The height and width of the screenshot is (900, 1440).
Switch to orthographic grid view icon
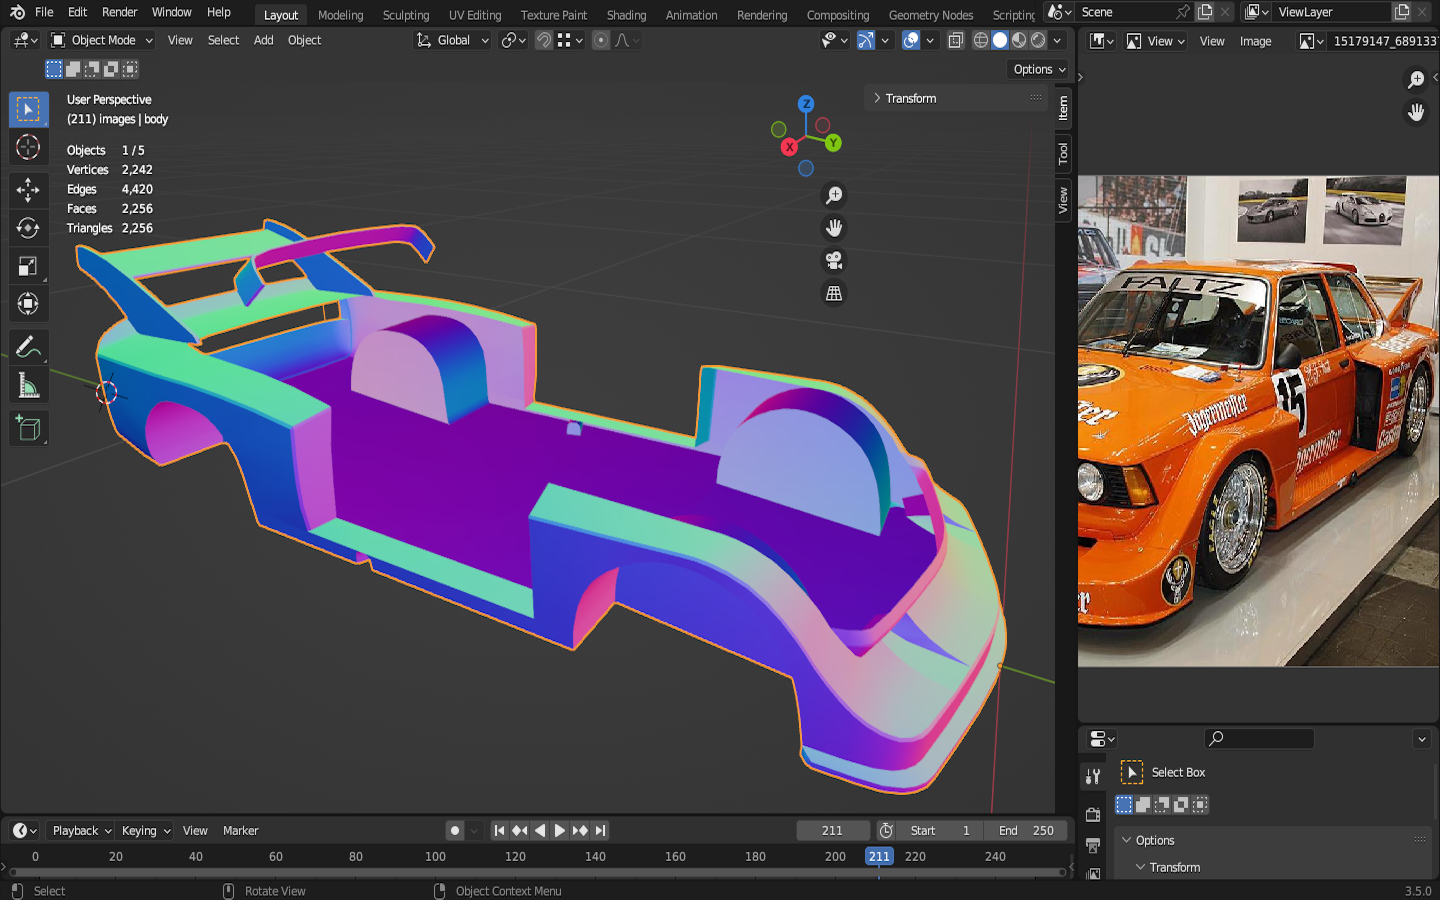pos(833,294)
